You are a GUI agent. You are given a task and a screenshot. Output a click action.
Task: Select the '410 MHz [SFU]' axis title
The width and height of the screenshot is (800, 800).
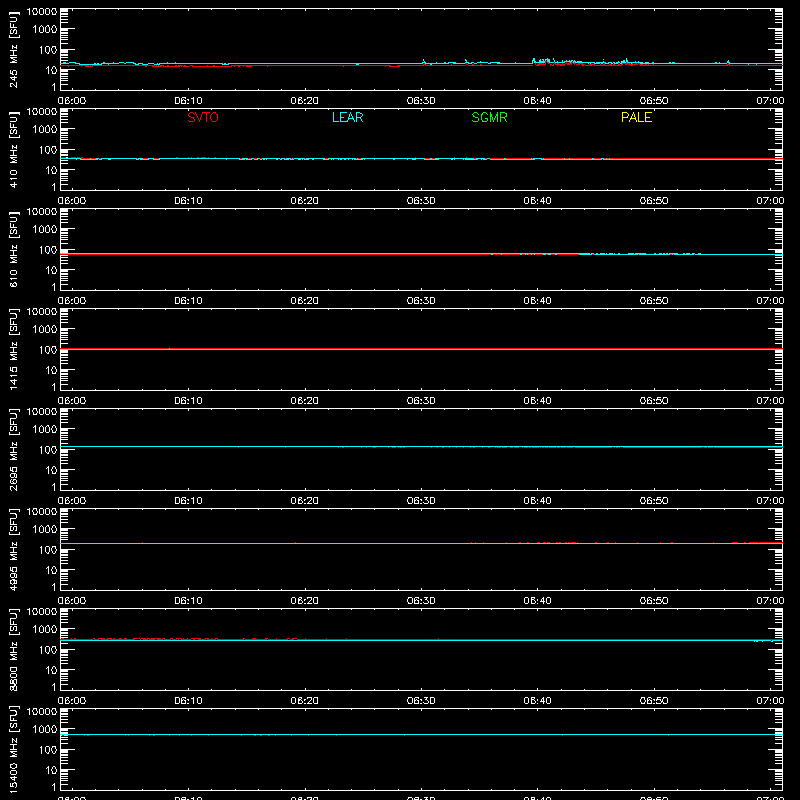pos(13,149)
